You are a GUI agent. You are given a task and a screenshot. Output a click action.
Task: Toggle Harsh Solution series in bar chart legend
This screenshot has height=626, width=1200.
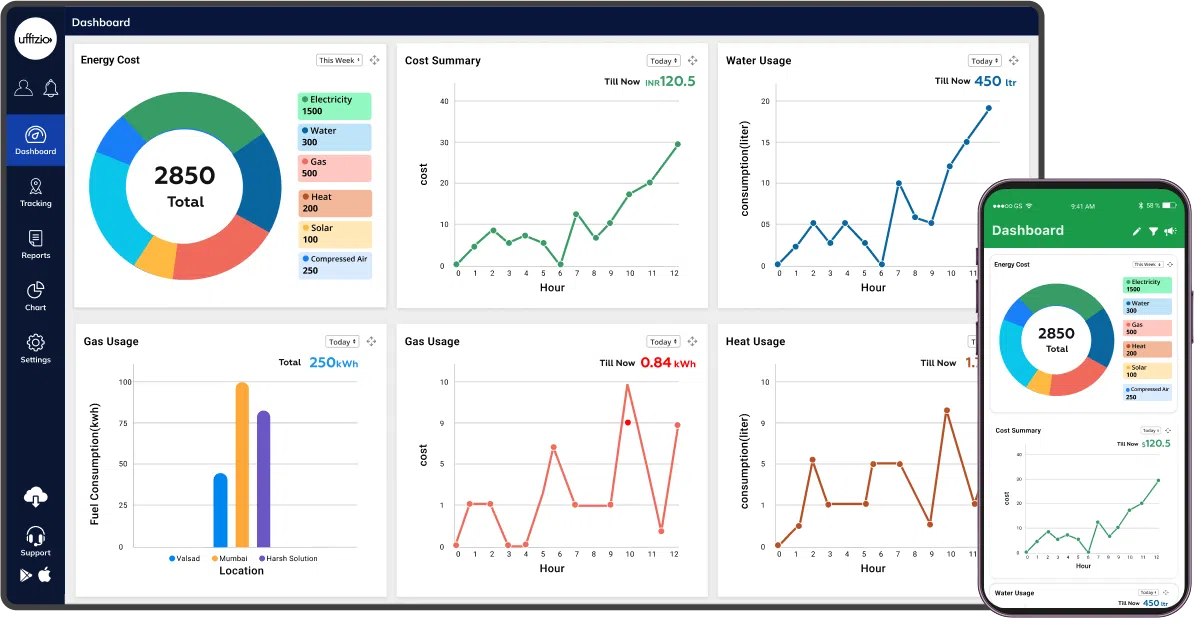pyautogui.click(x=288, y=558)
